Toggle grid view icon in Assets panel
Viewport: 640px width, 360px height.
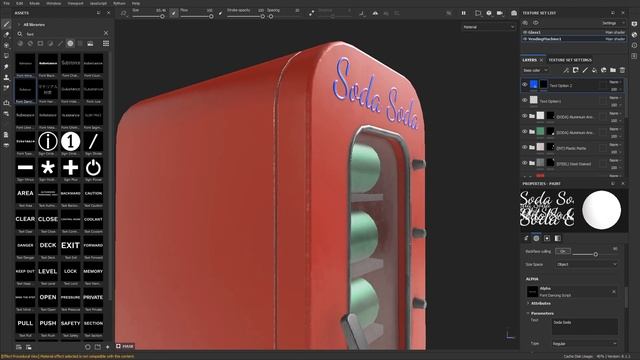(106, 43)
